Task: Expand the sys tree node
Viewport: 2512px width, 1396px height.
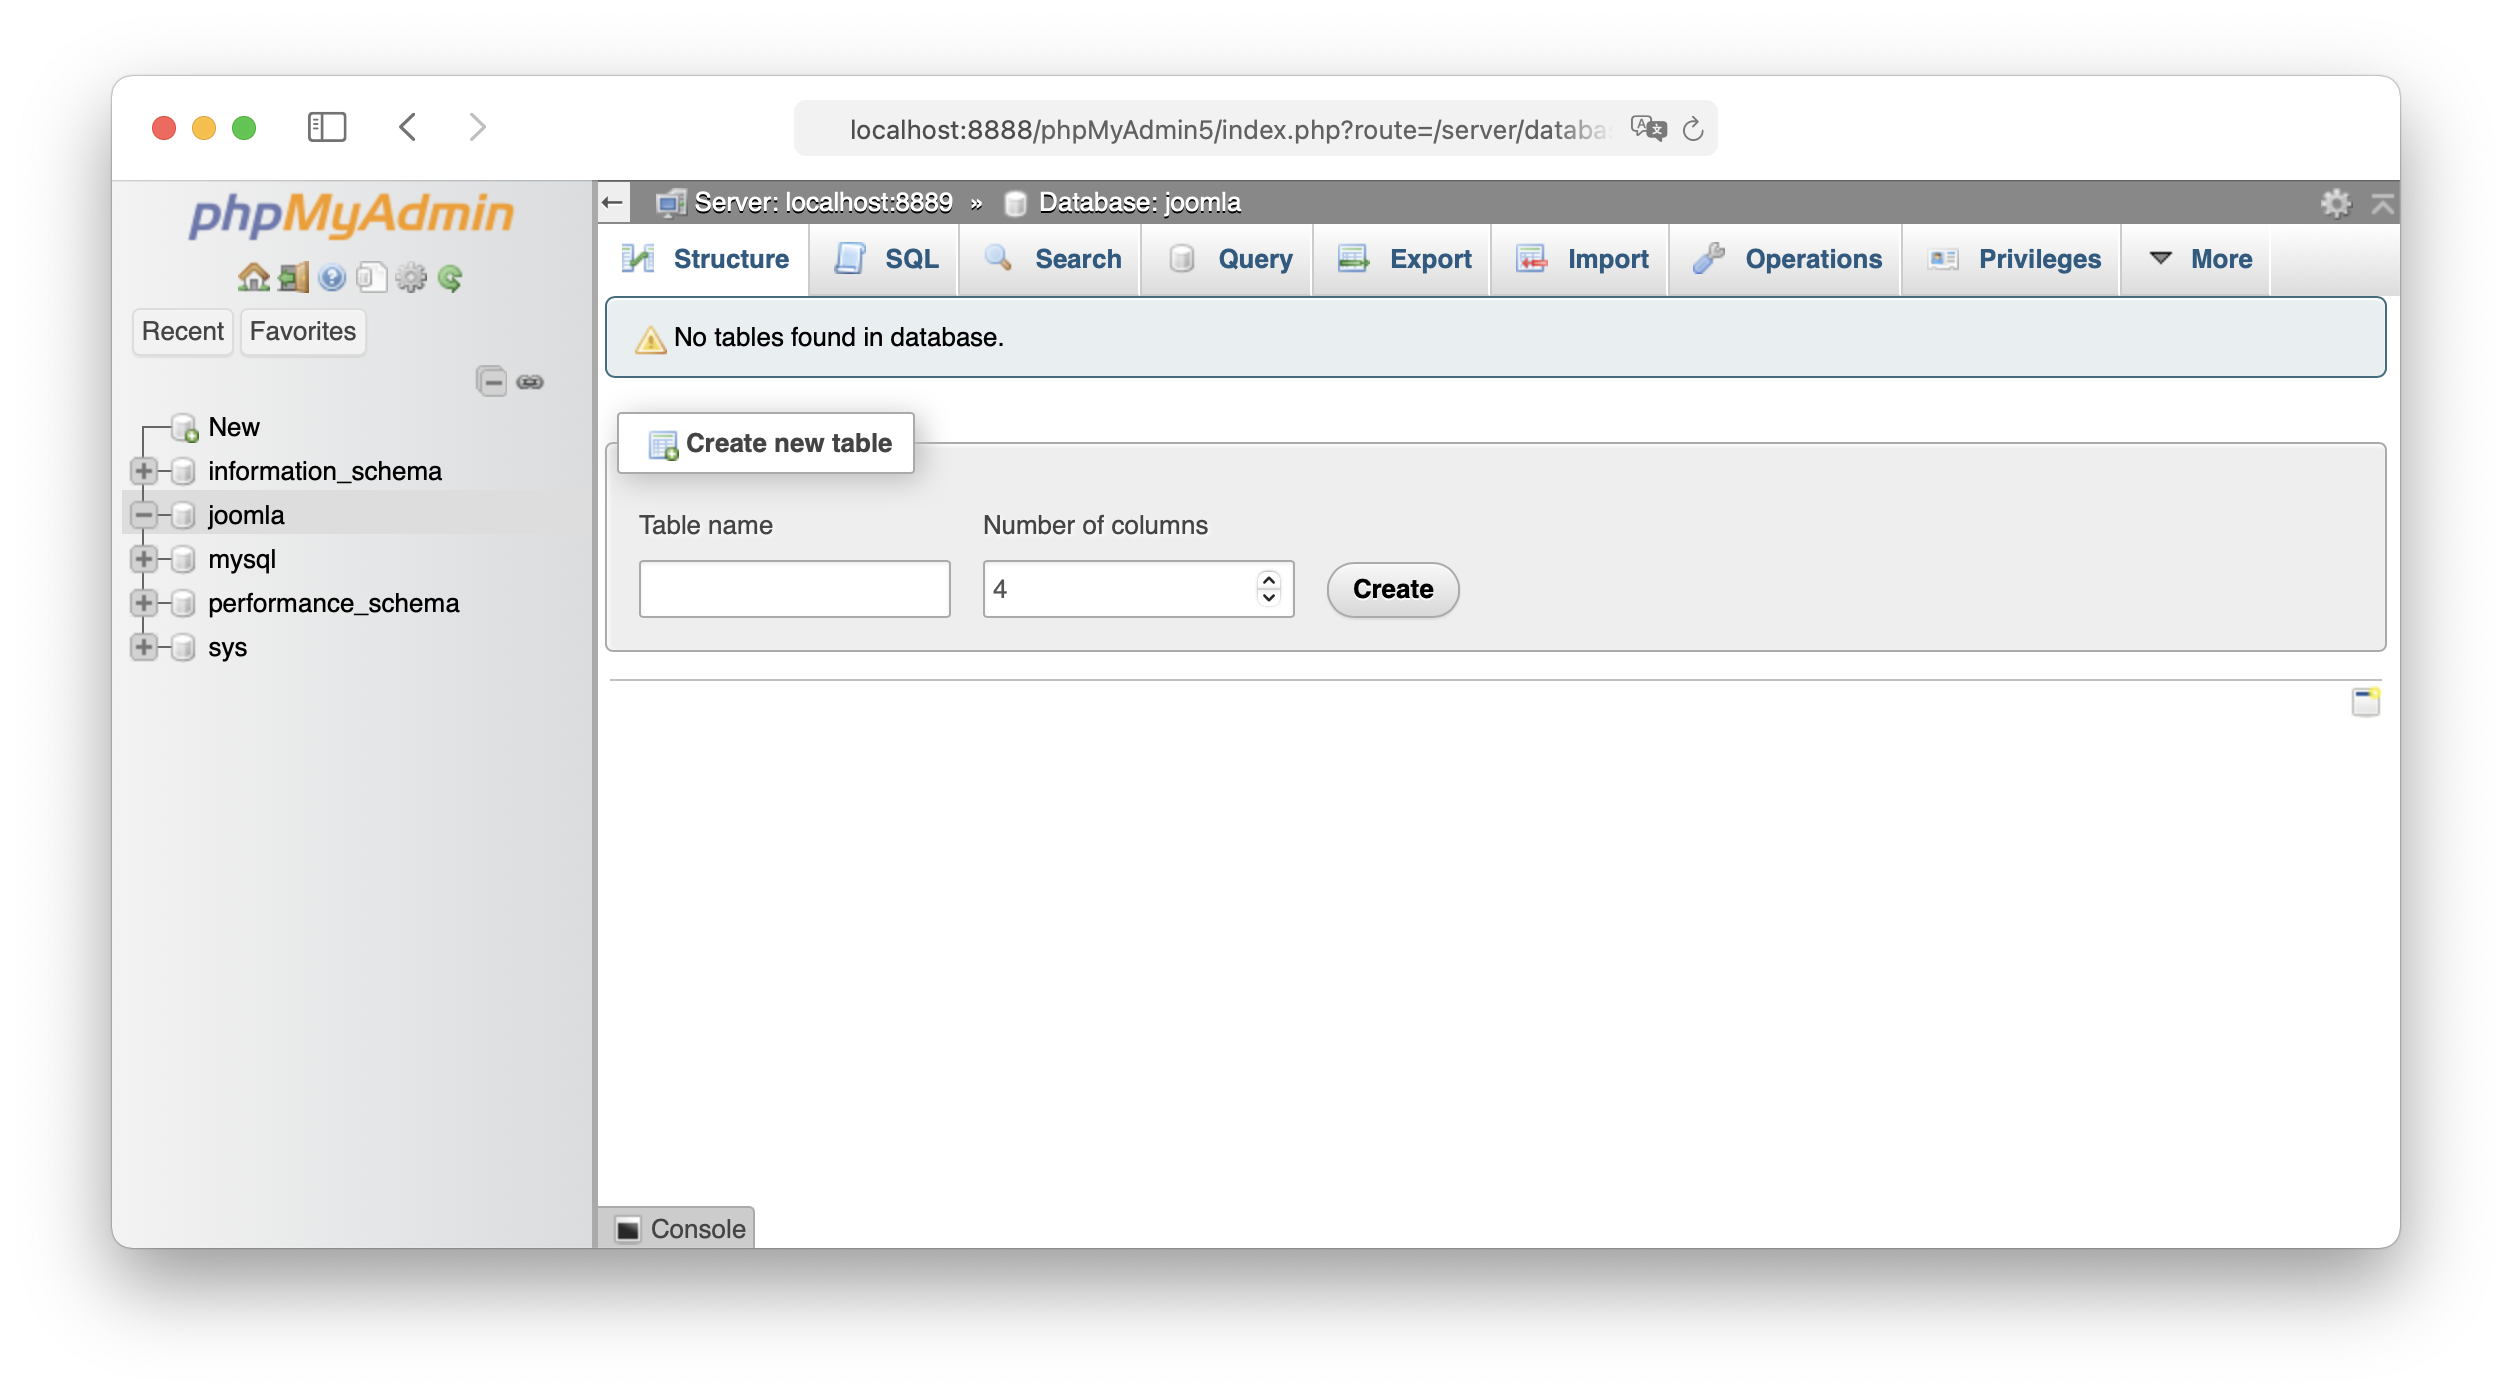Action: point(144,647)
